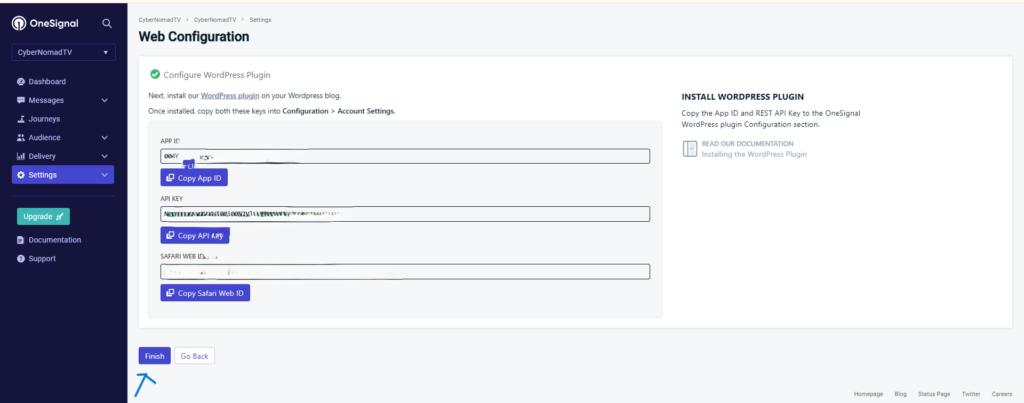1024x403 pixels.
Task: Click inside the API Key text field
Action: click(405, 214)
